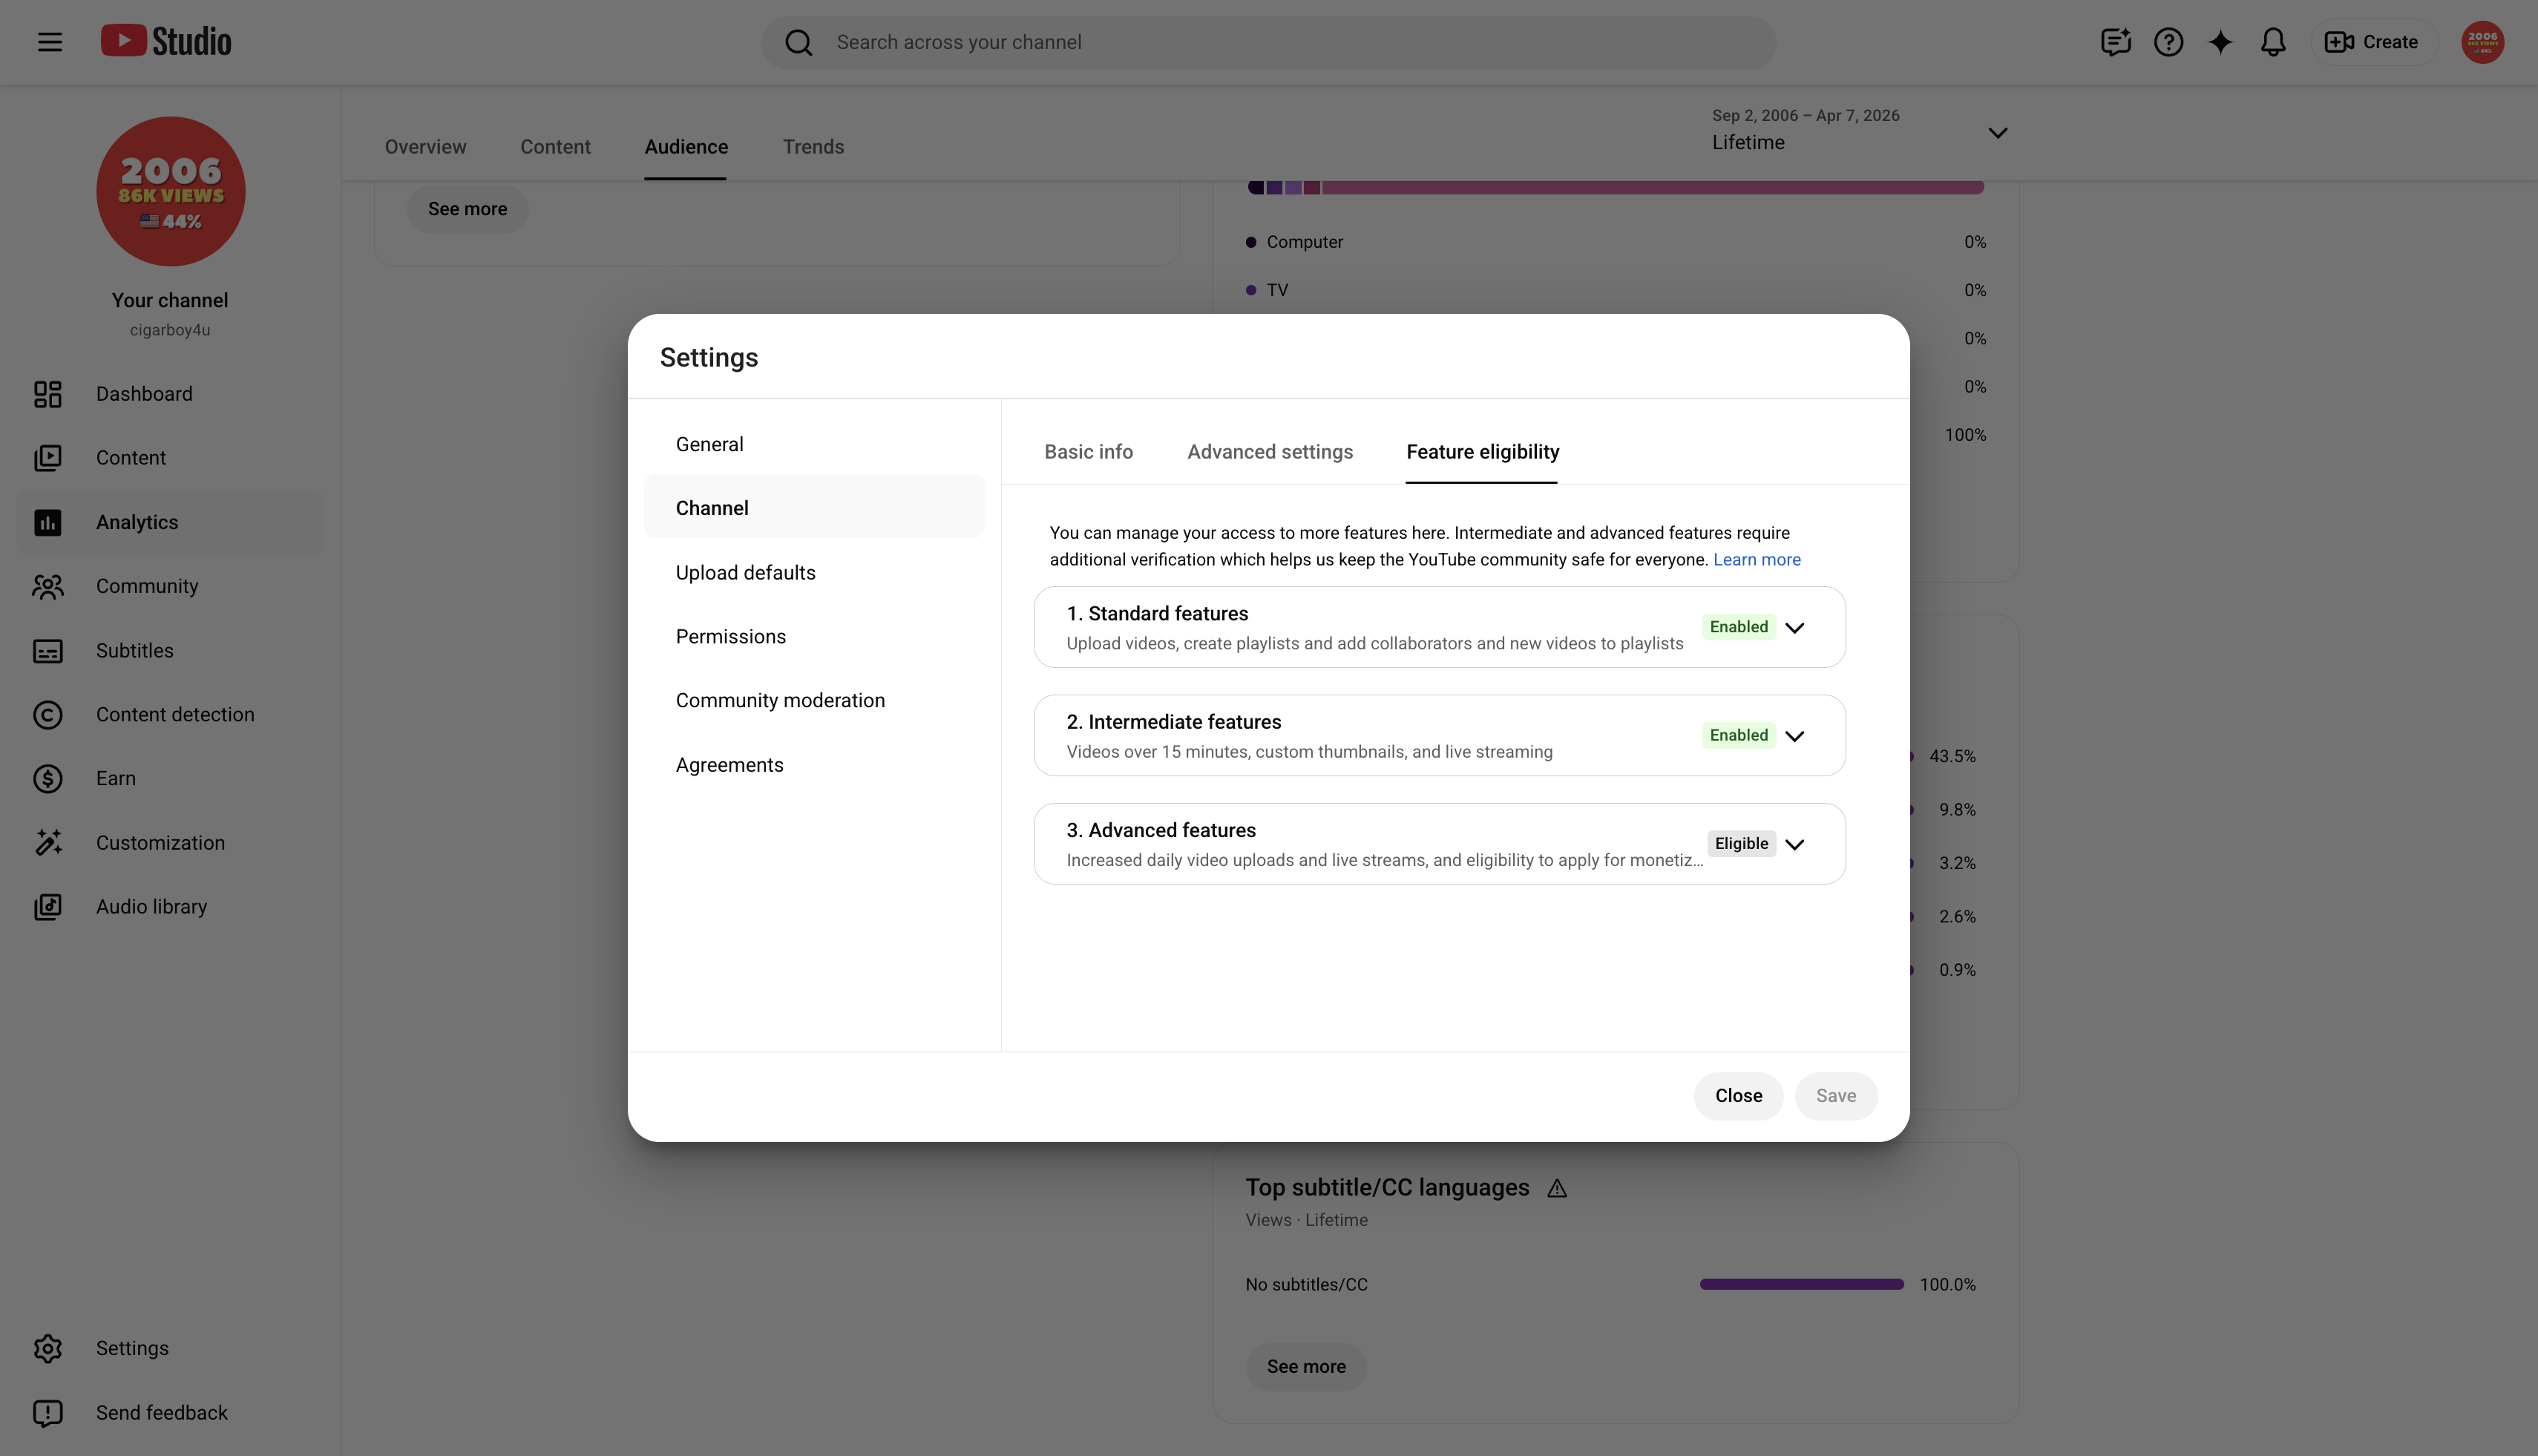Click the Learn more link
The height and width of the screenshot is (1456, 2538).
[1757, 560]
